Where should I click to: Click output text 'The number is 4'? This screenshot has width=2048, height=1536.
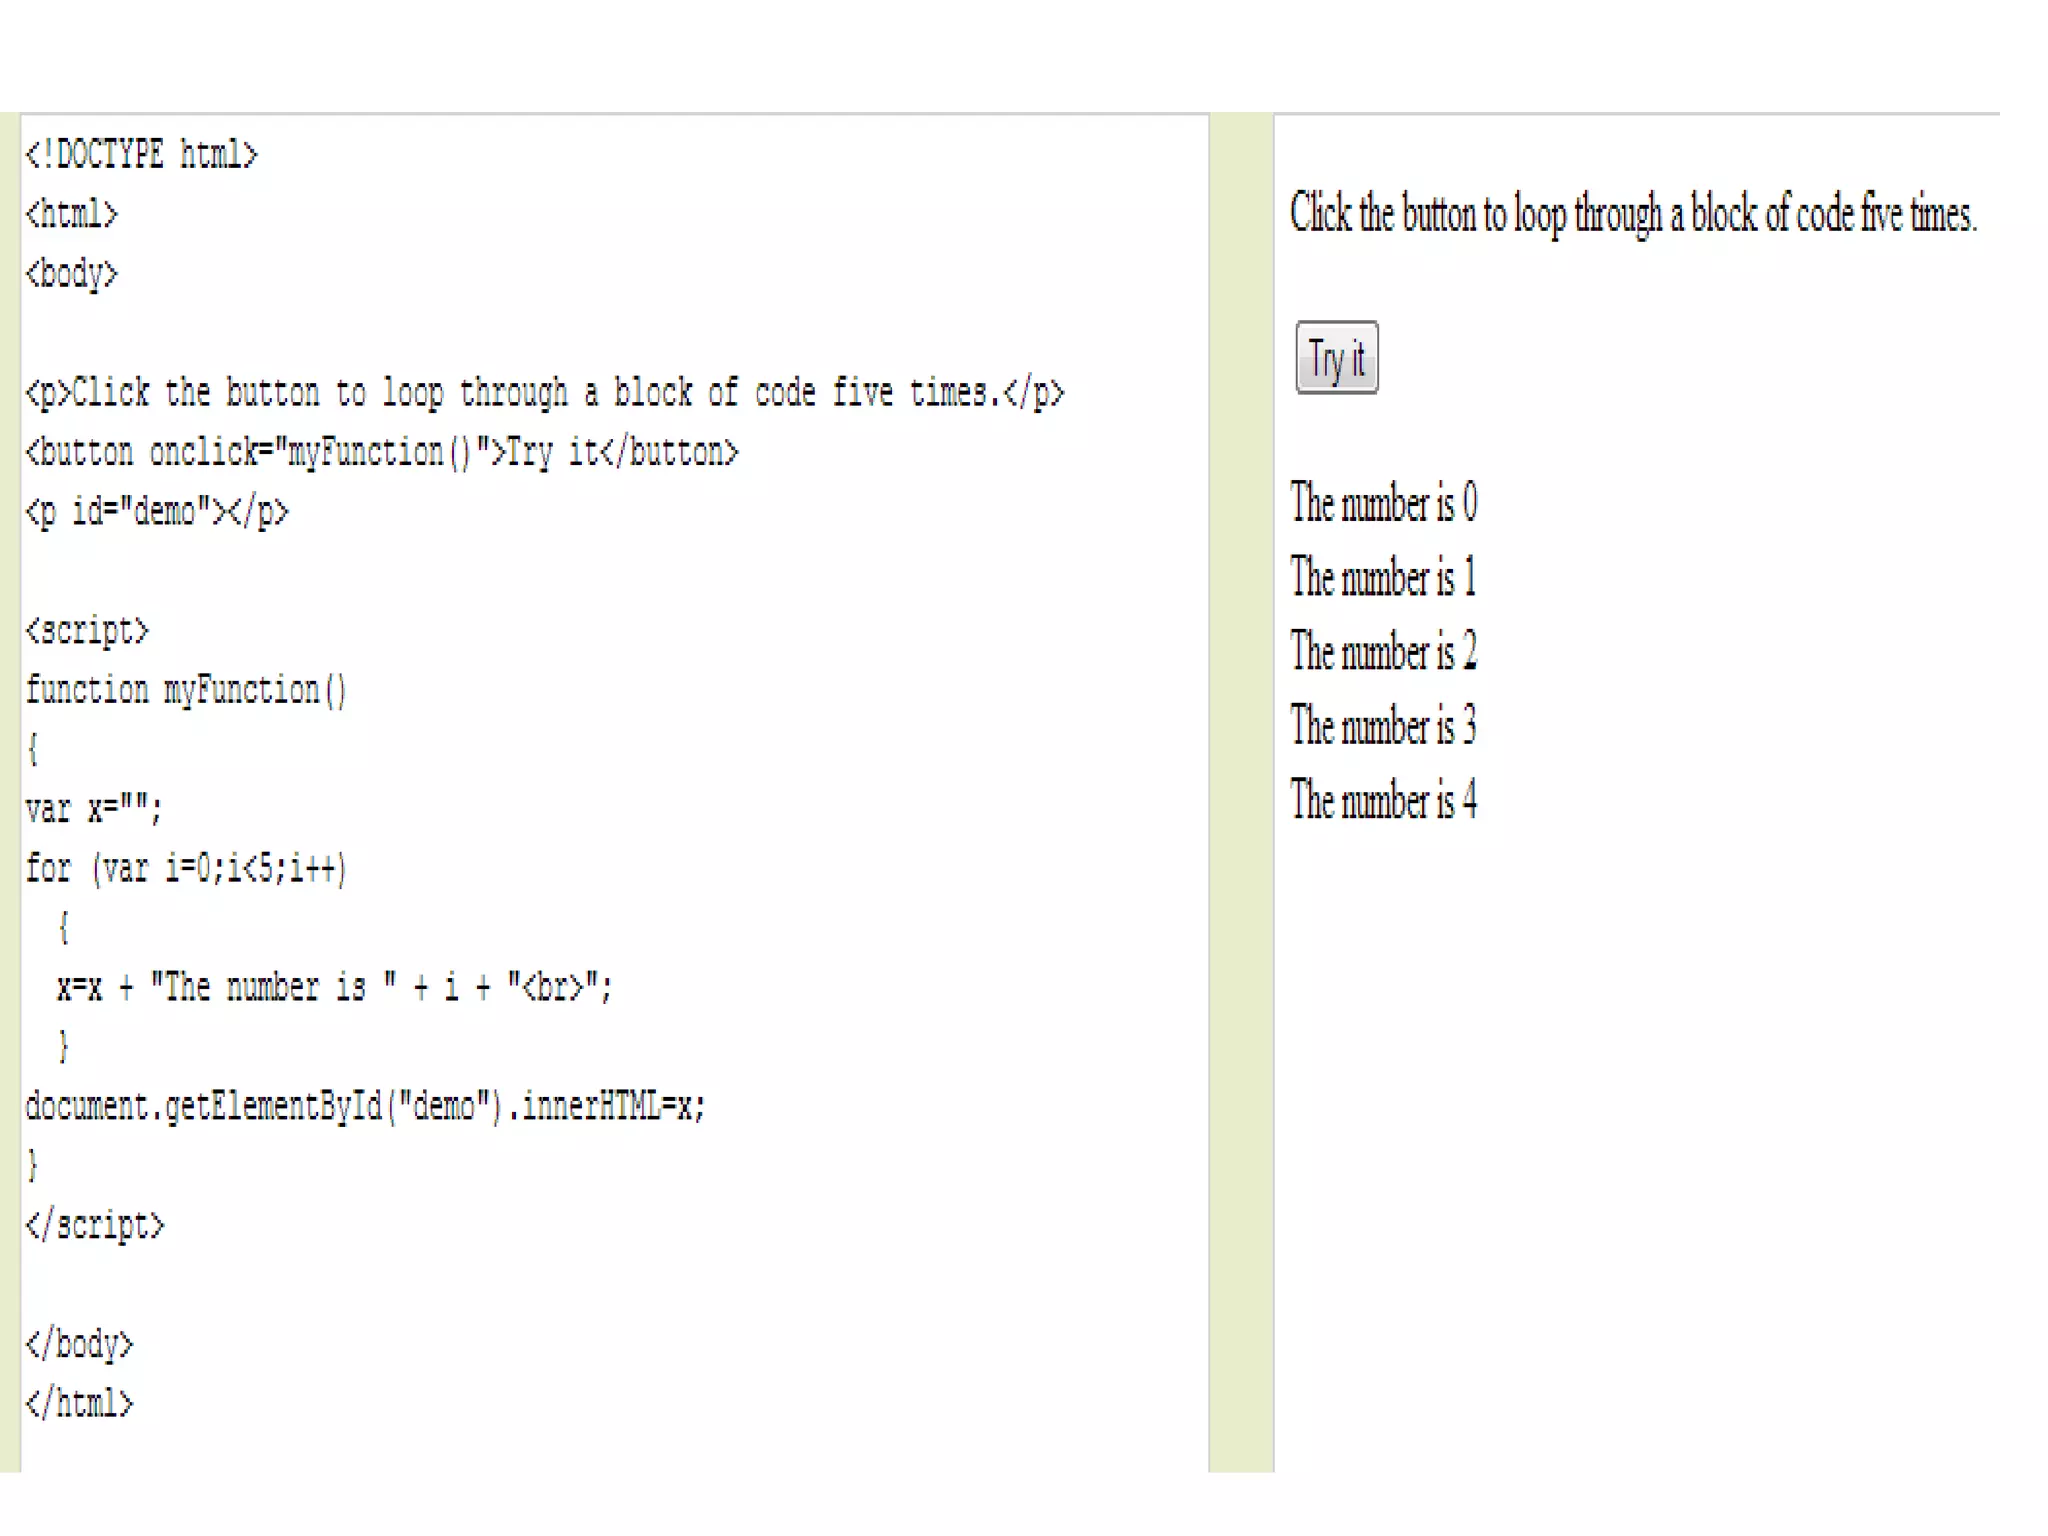tap(1384, 800)
